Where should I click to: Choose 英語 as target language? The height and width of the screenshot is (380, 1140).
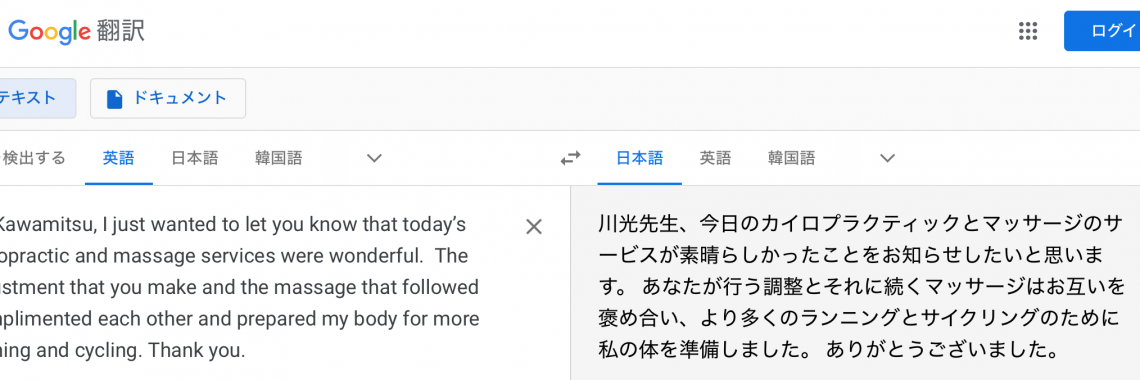point(715,158)
